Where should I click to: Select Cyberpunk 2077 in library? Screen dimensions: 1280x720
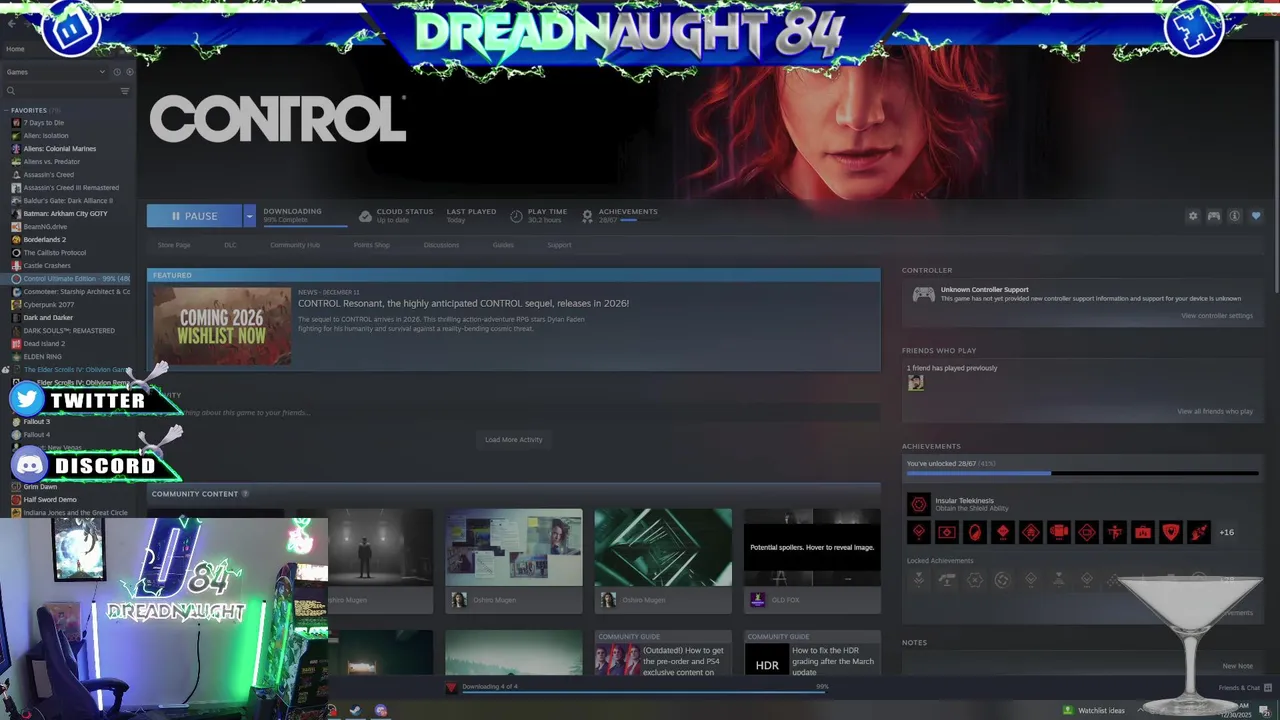pyautogui.click(x=49, y=305)
